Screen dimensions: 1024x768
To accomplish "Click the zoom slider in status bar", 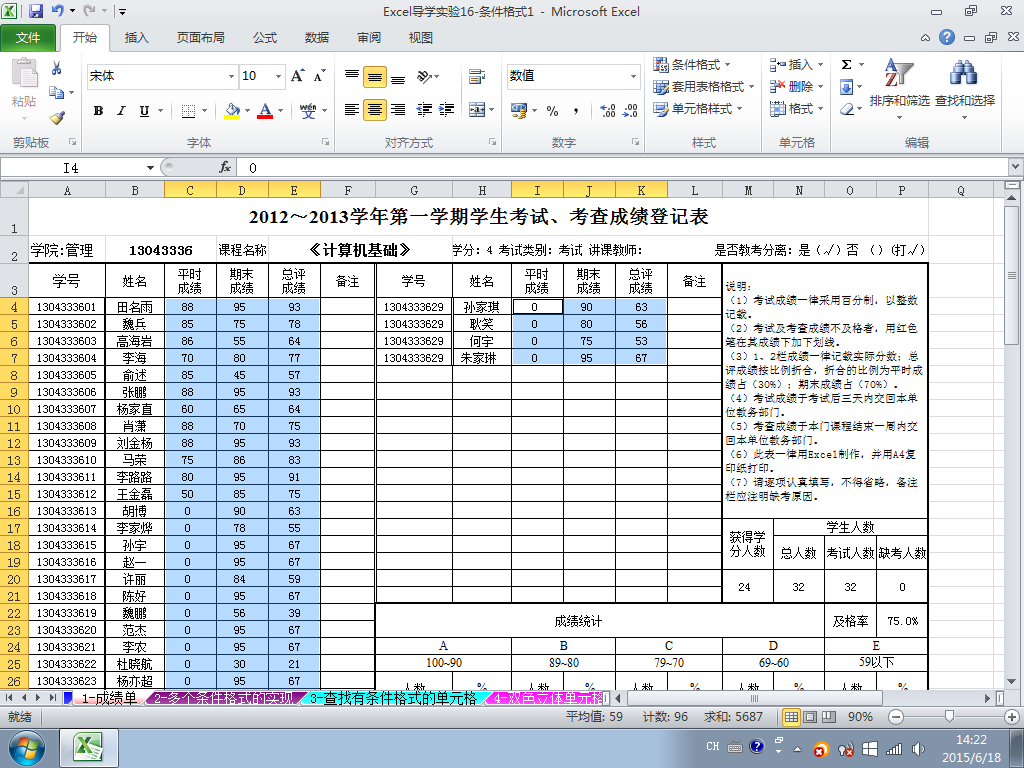I will (949, 716).
